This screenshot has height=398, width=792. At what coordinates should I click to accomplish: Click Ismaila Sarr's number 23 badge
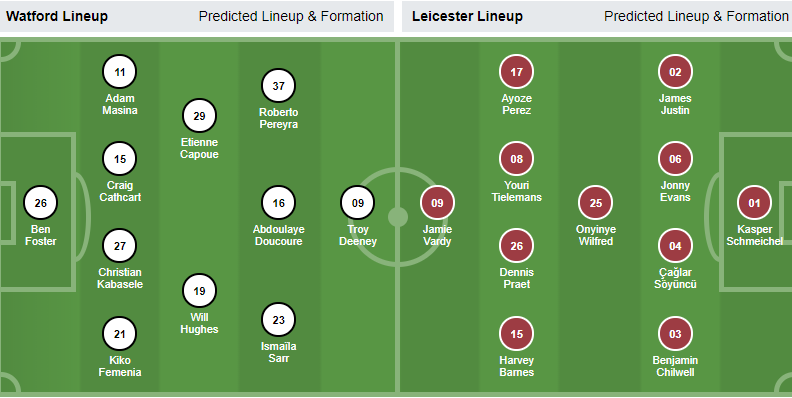278,320
